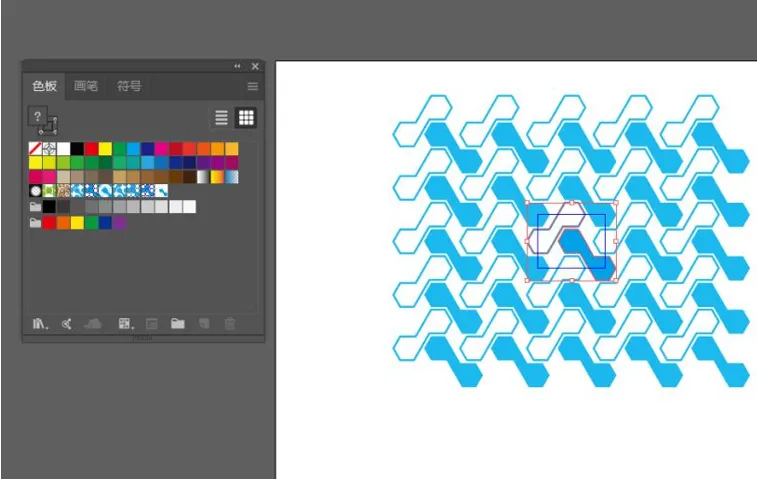Image resolution: width=757 pixels, height=479 pixels.
Task: Choose the purple swatch in bottom group
Action: pos(119,223)
